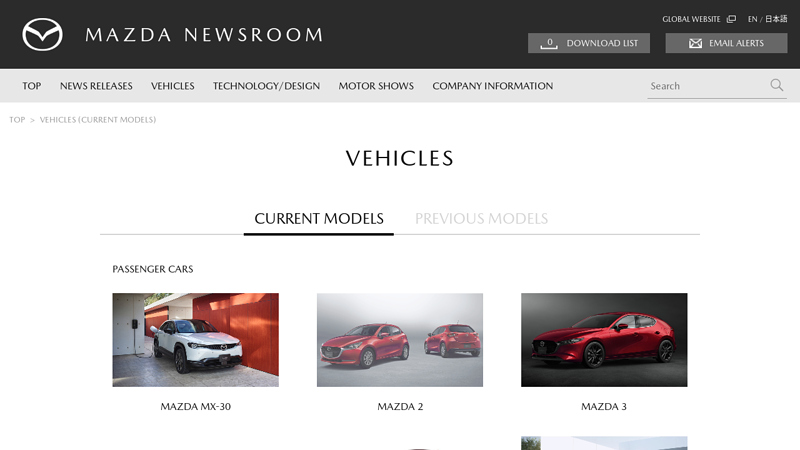The image size is (800, 450).
Task: Select the Current Models tab
Action: (319, 219)
